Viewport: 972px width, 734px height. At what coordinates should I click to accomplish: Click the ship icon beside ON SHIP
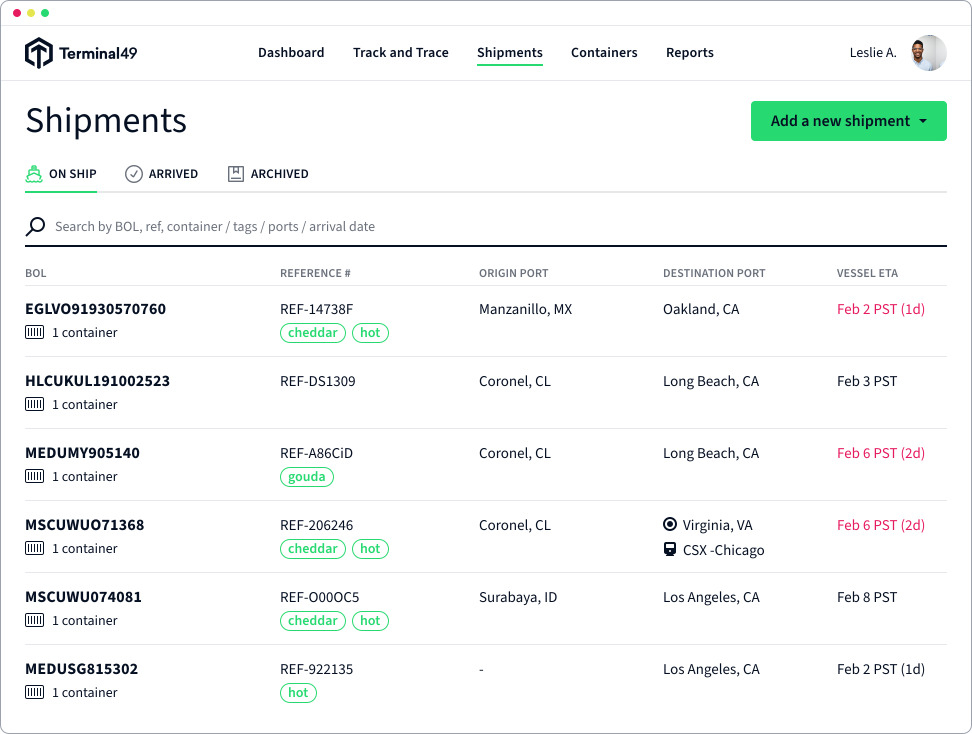[x=34, y=174]
